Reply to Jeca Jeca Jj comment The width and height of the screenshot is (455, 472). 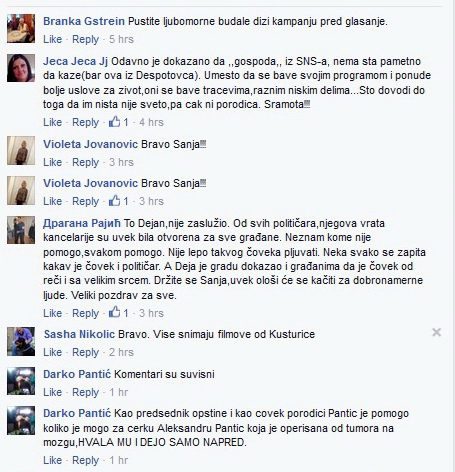85,122
